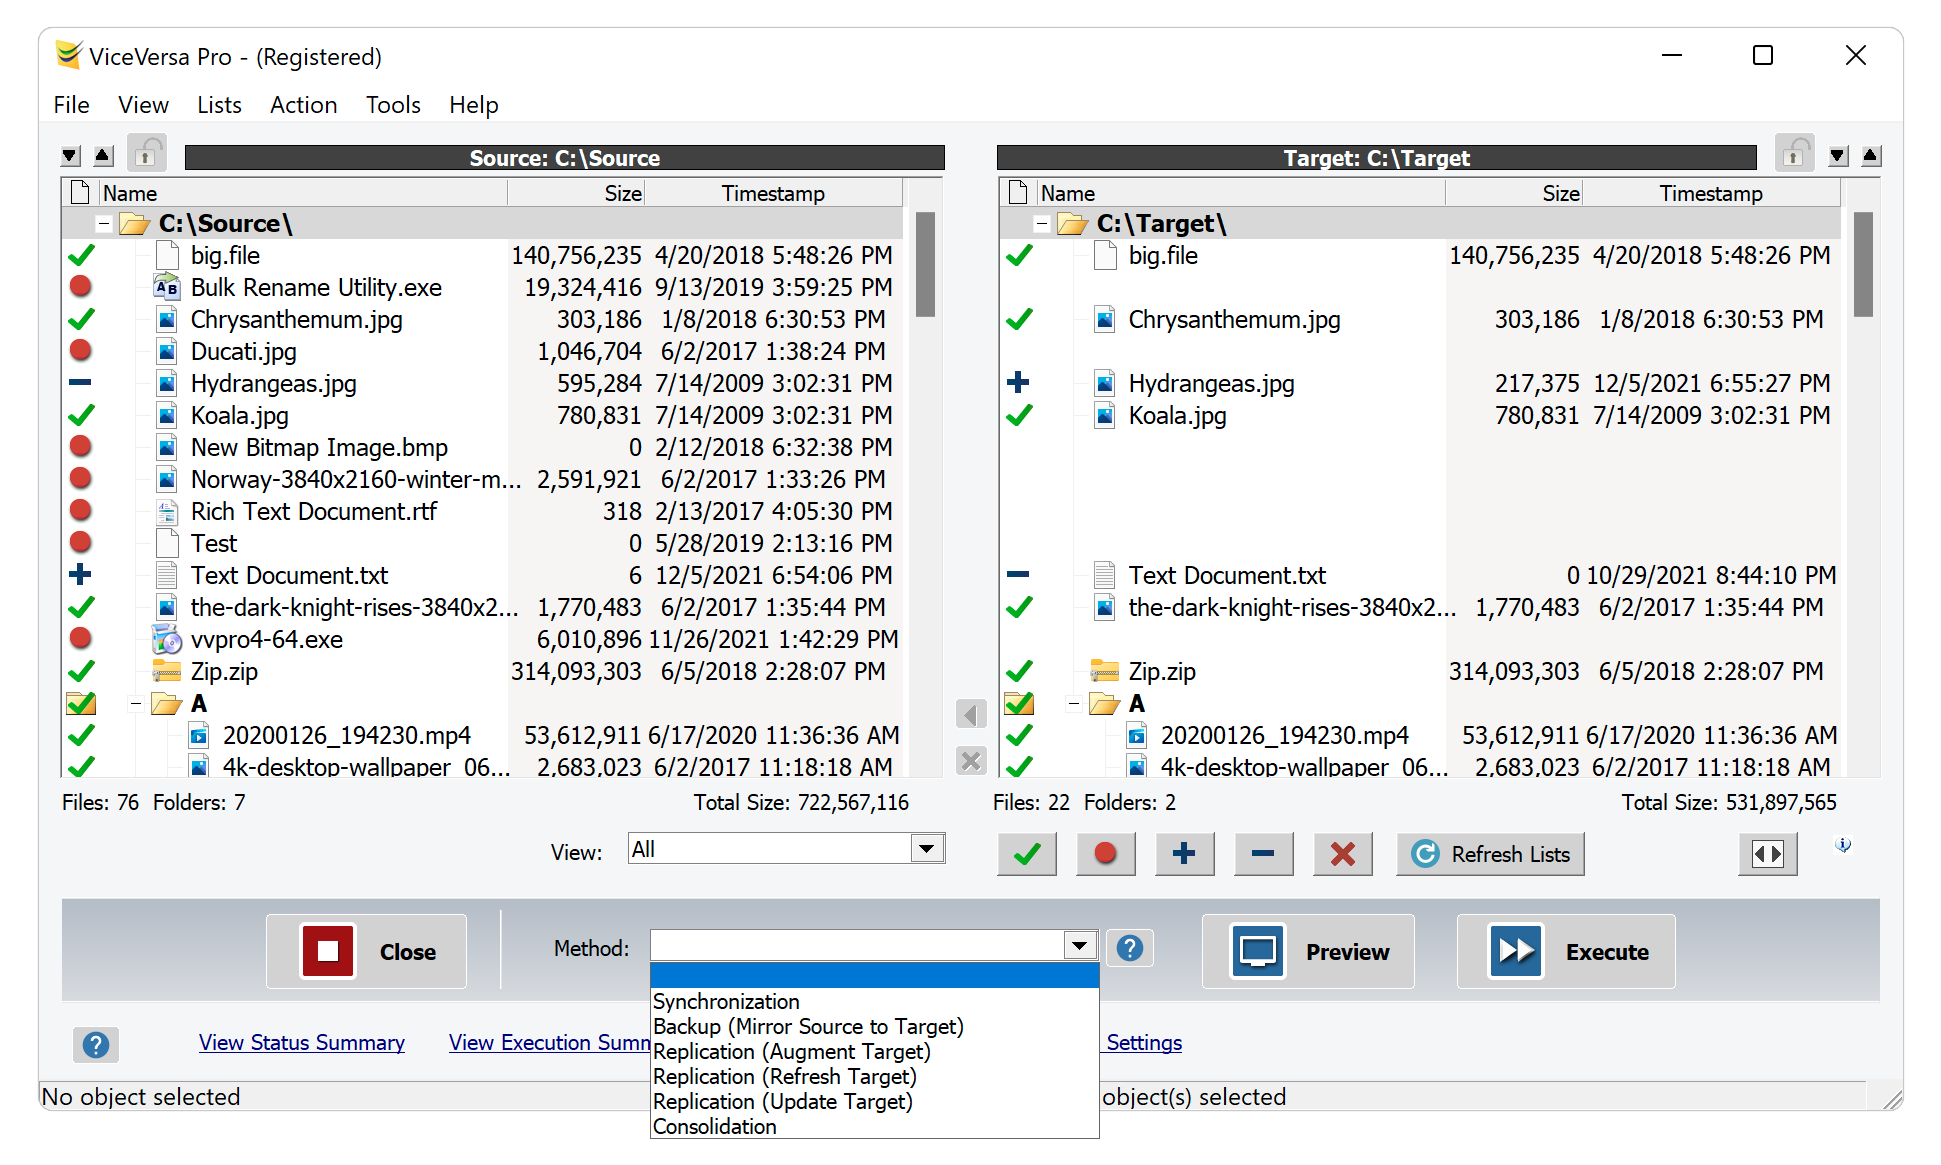Screen dimensions: 1941x1165
Task: Select 20200126_194230.mp4 in Target
Action: (x=1284, y=736)
